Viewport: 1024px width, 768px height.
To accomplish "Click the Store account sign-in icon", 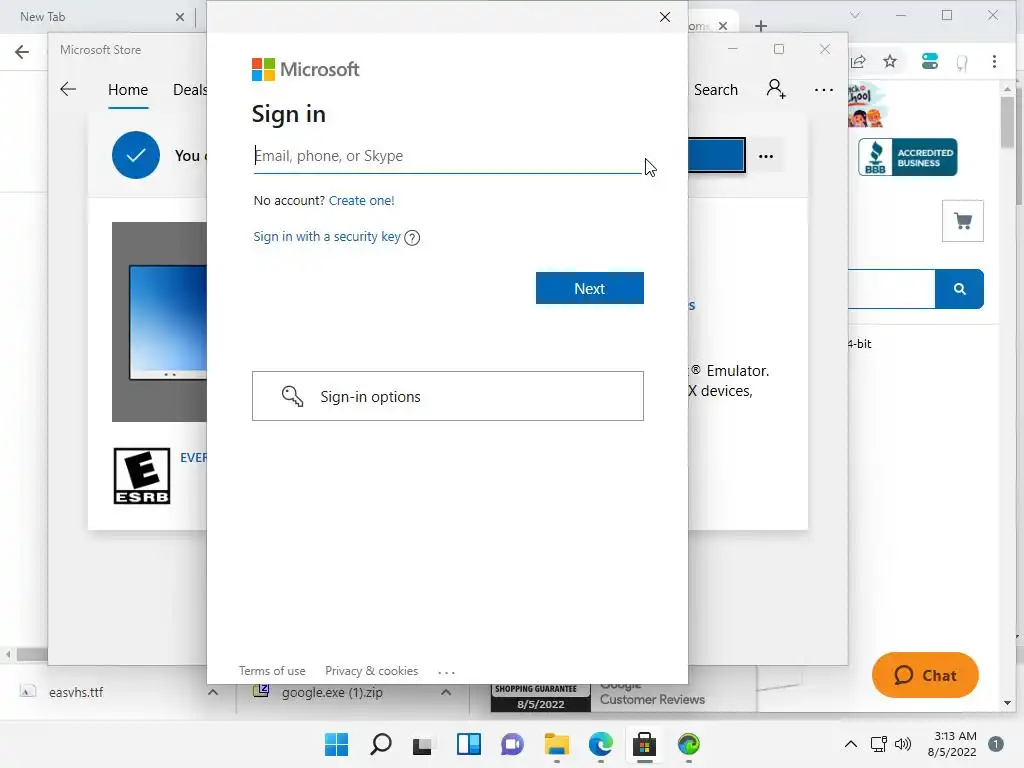I will (776, 89).
